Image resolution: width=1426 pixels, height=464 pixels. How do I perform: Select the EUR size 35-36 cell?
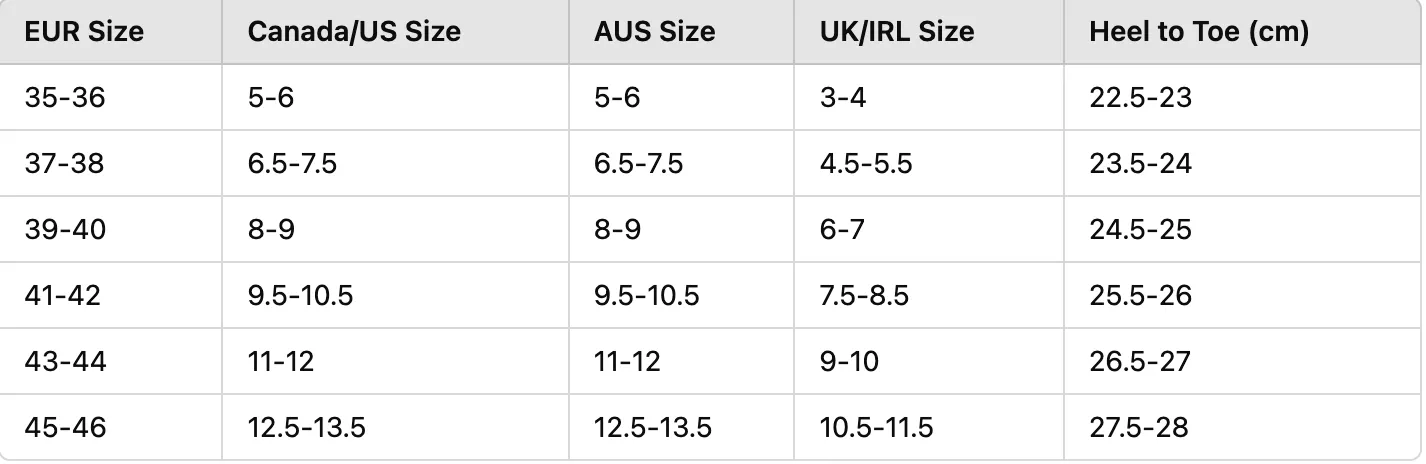111,97
